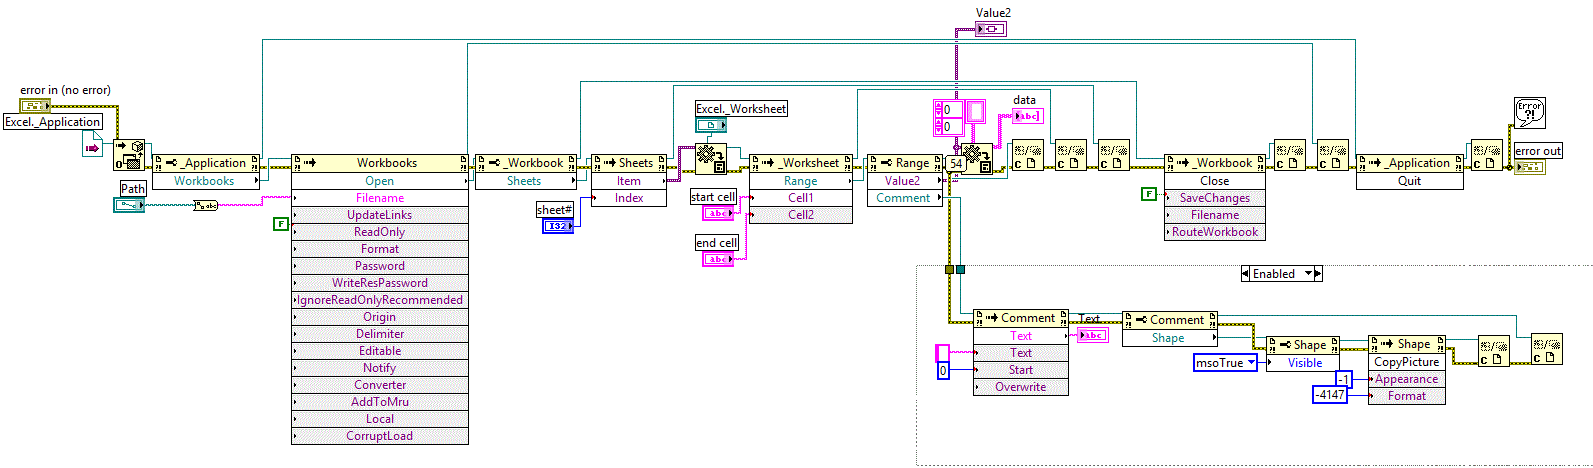Viewport: 1593px width, 468px height.
Task: Select the ReadOnly parameter row
Action: 380,232
